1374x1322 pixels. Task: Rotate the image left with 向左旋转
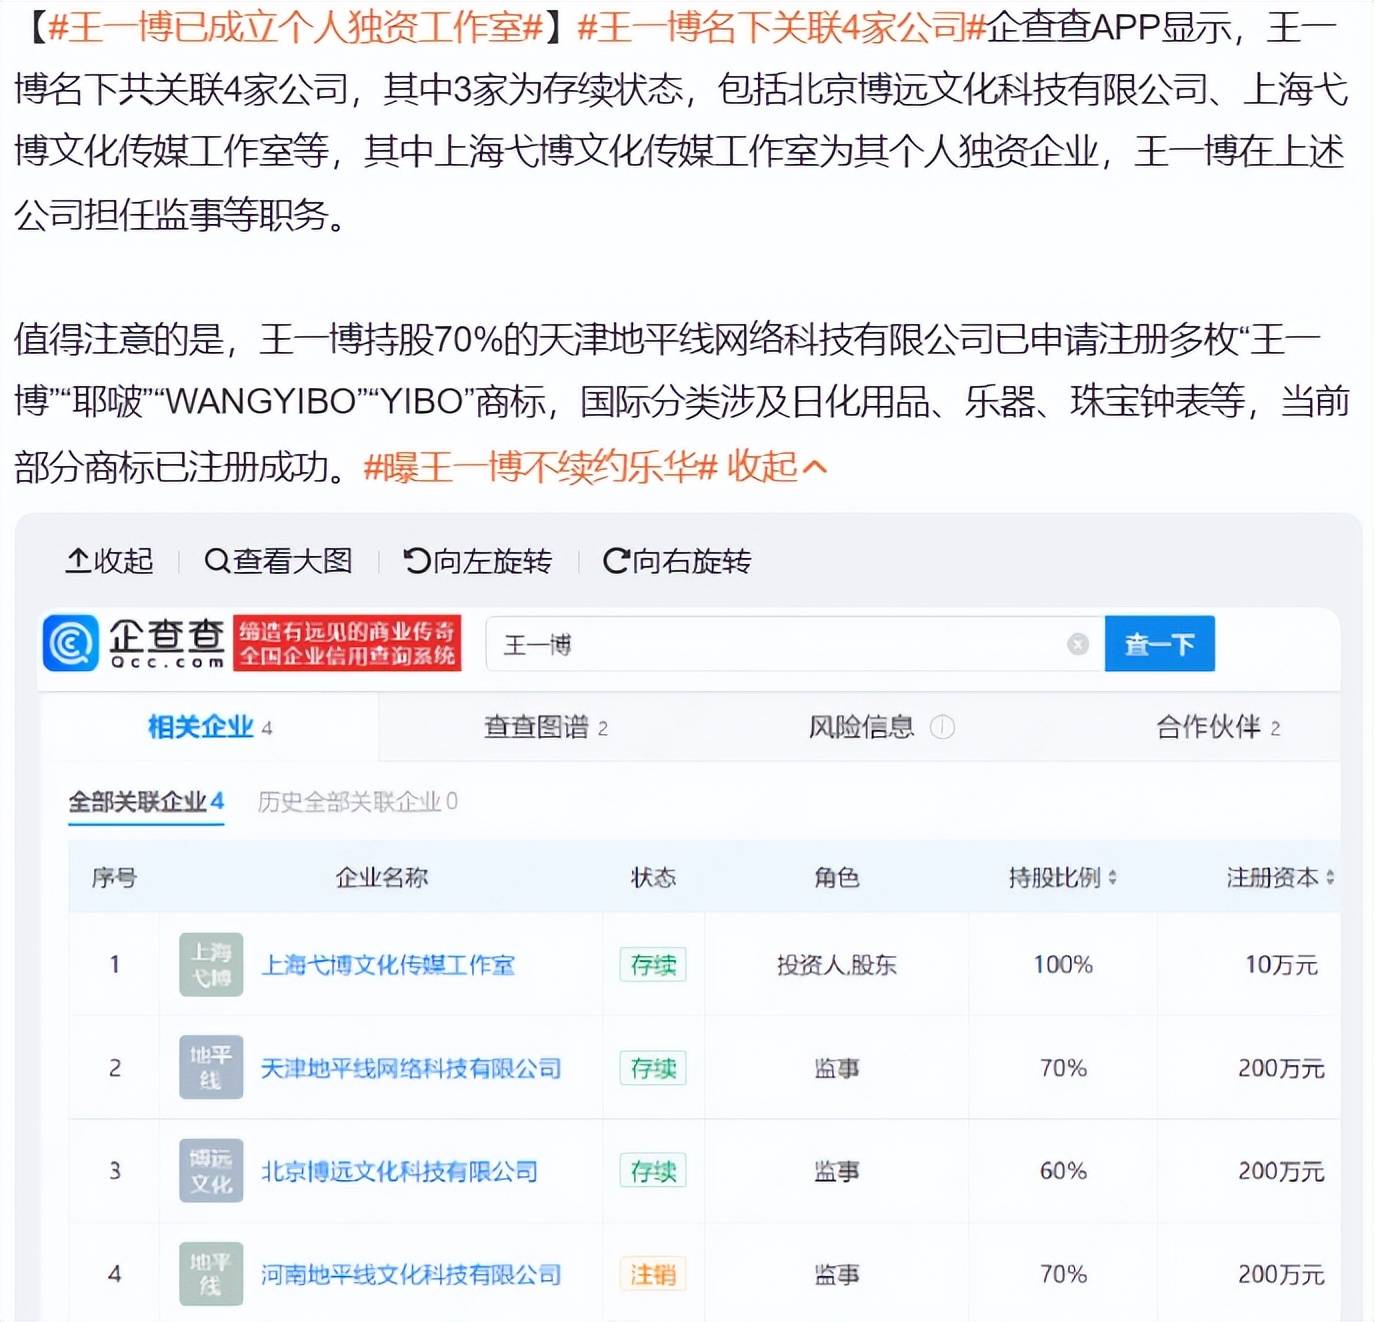click(x=477, y=561)
